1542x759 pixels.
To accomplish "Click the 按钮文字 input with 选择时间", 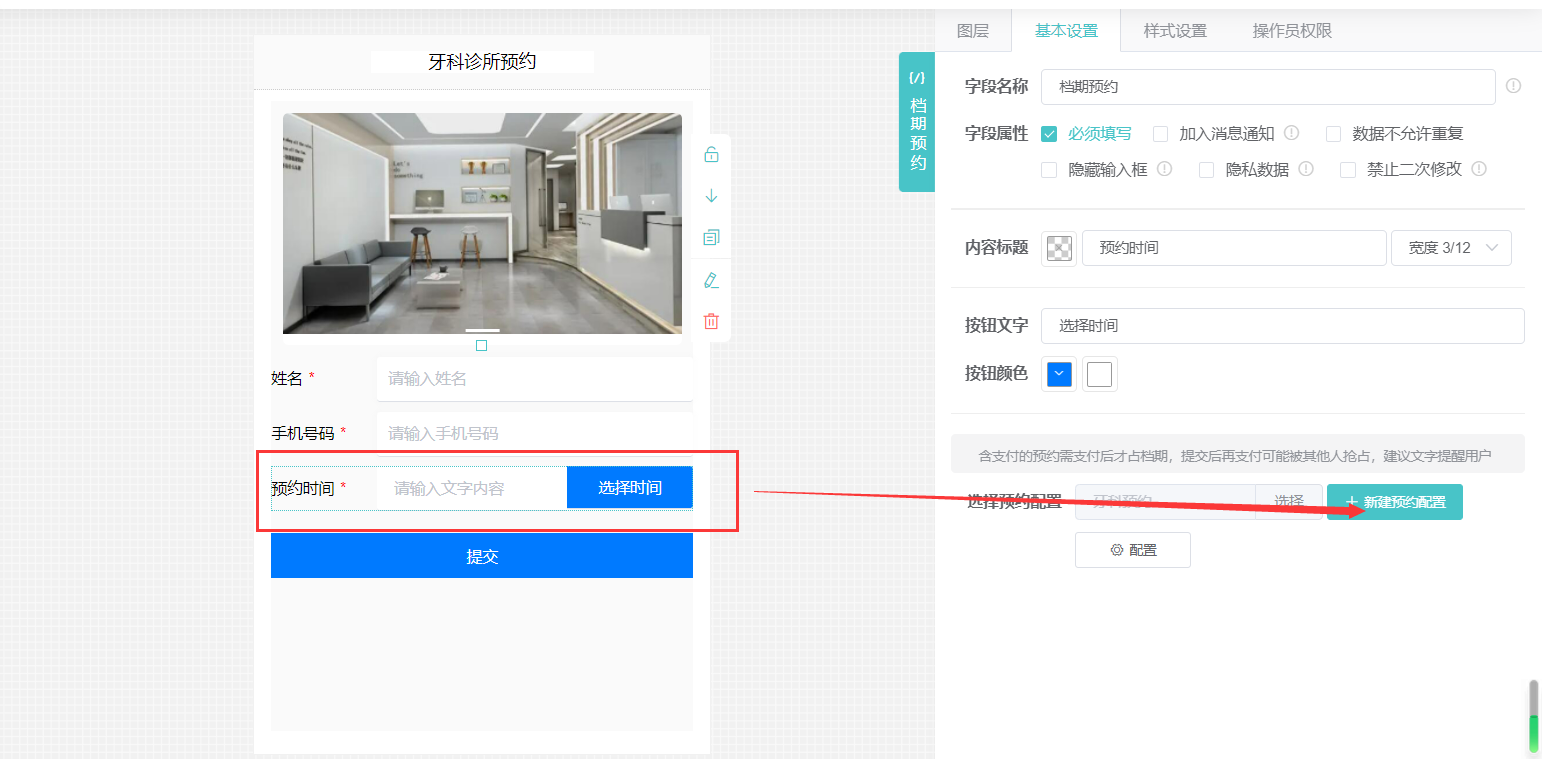I will pos(1283,326).
